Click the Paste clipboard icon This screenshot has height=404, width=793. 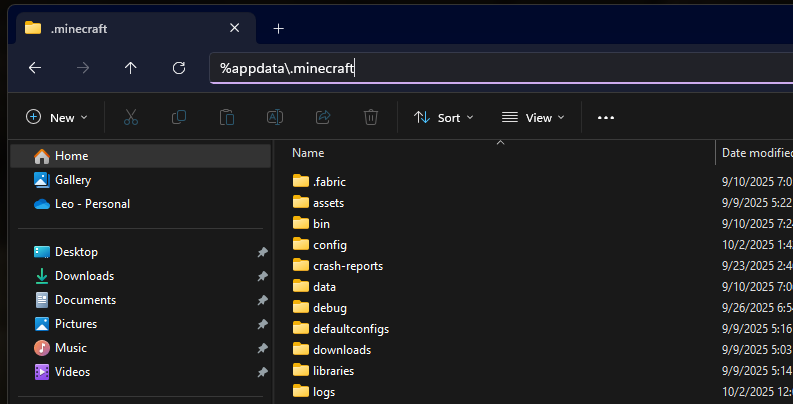(227, 117)
